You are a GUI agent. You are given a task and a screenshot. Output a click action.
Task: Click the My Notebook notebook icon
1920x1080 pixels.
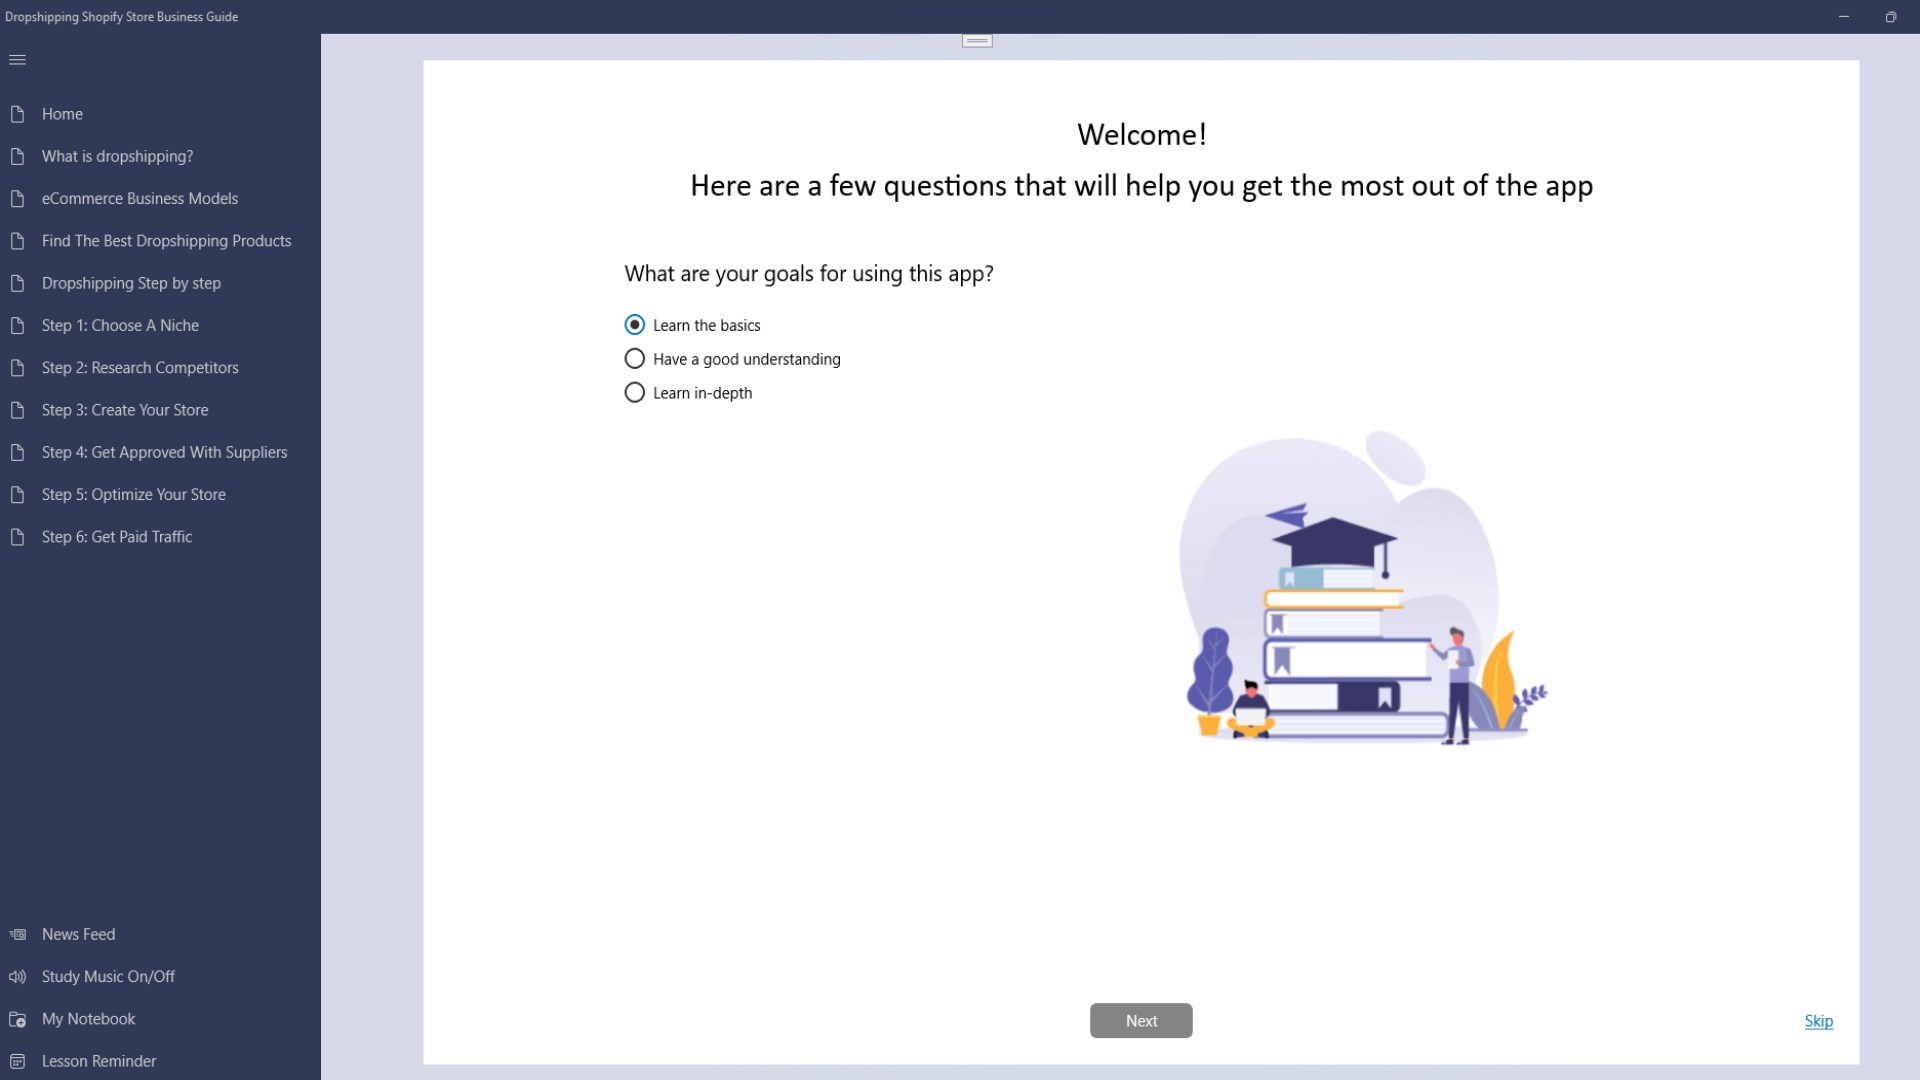[x=17, y=1019]
